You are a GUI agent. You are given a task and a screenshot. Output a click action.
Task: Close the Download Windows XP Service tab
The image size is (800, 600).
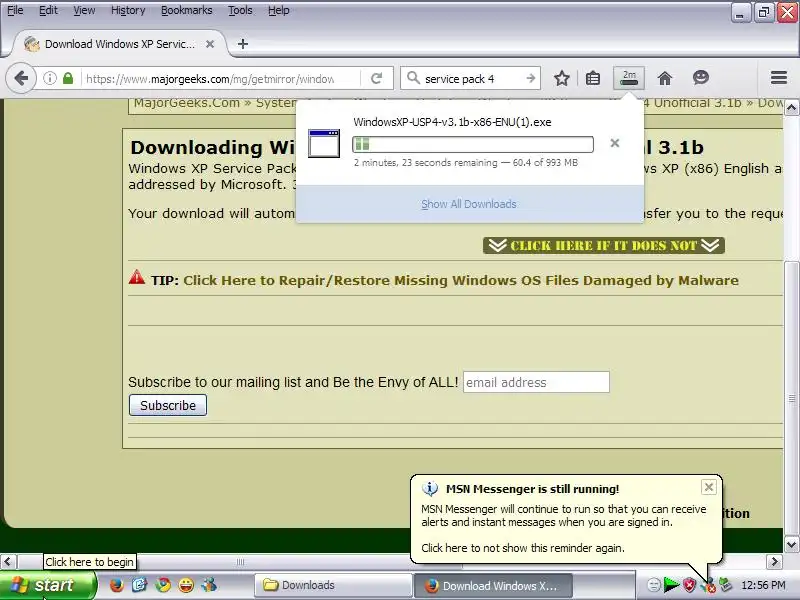[210, 44]
